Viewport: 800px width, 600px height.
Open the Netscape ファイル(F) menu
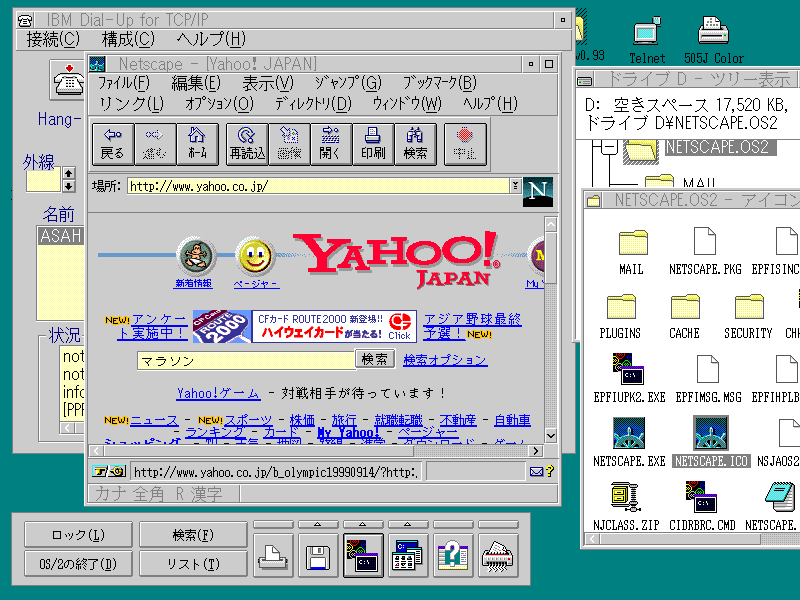tap(123, 83)
